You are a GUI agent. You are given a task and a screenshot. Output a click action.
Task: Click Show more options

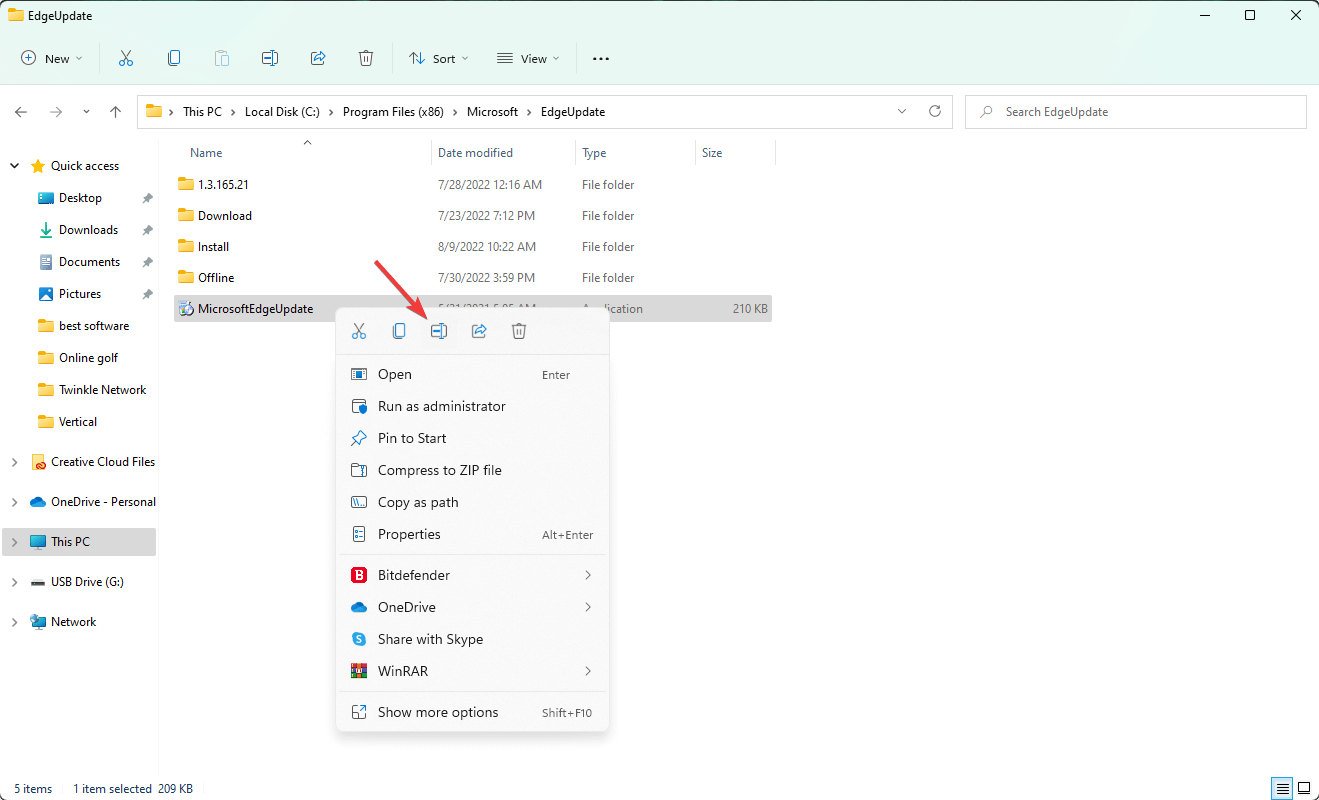[x=438, y=711]
